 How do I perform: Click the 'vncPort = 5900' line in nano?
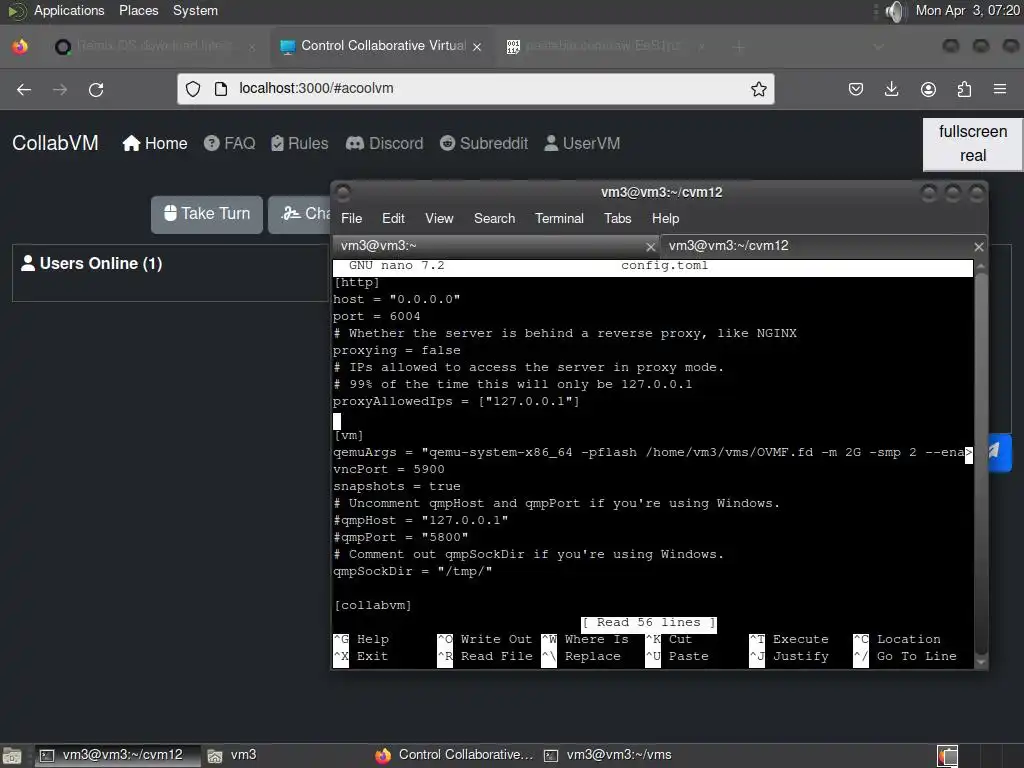(389, 469)
